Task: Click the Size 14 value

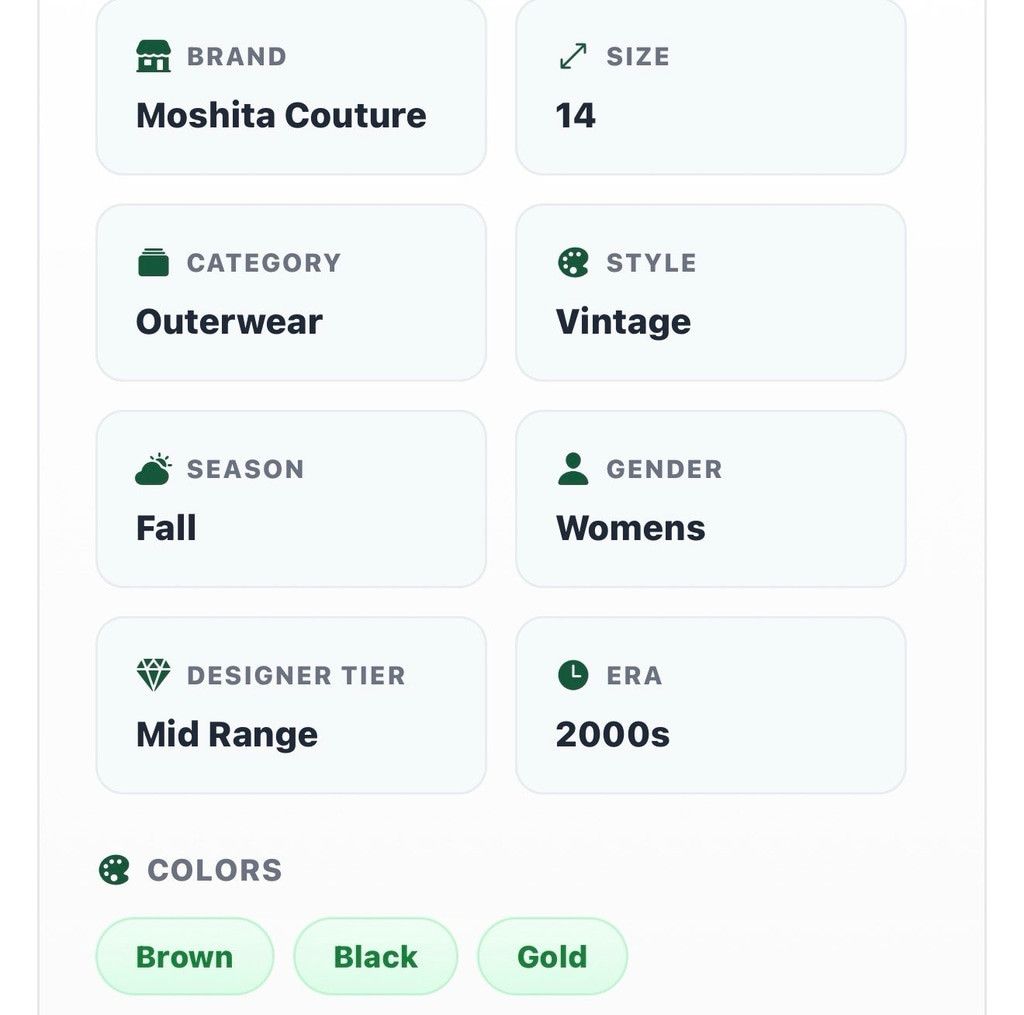Action: pos(575,116)
